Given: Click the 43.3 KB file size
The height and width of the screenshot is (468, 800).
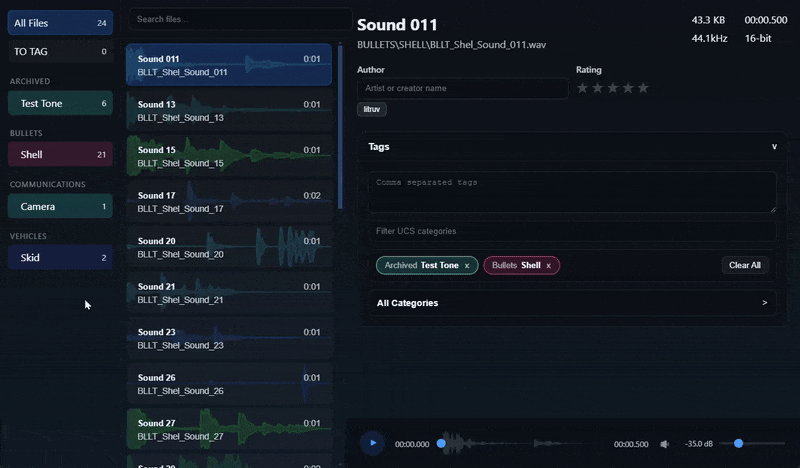Looking at the screenshot, I should pyautogui.click(x=708, y=20).
